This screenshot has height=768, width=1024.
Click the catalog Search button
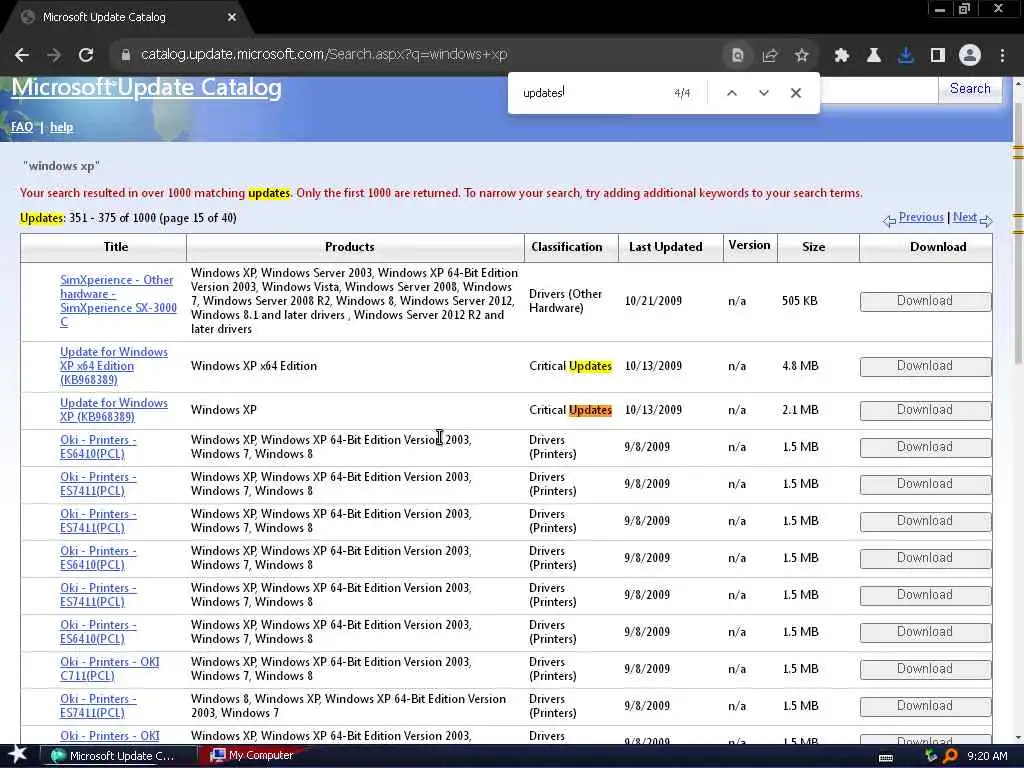click(x=970, y=89)
